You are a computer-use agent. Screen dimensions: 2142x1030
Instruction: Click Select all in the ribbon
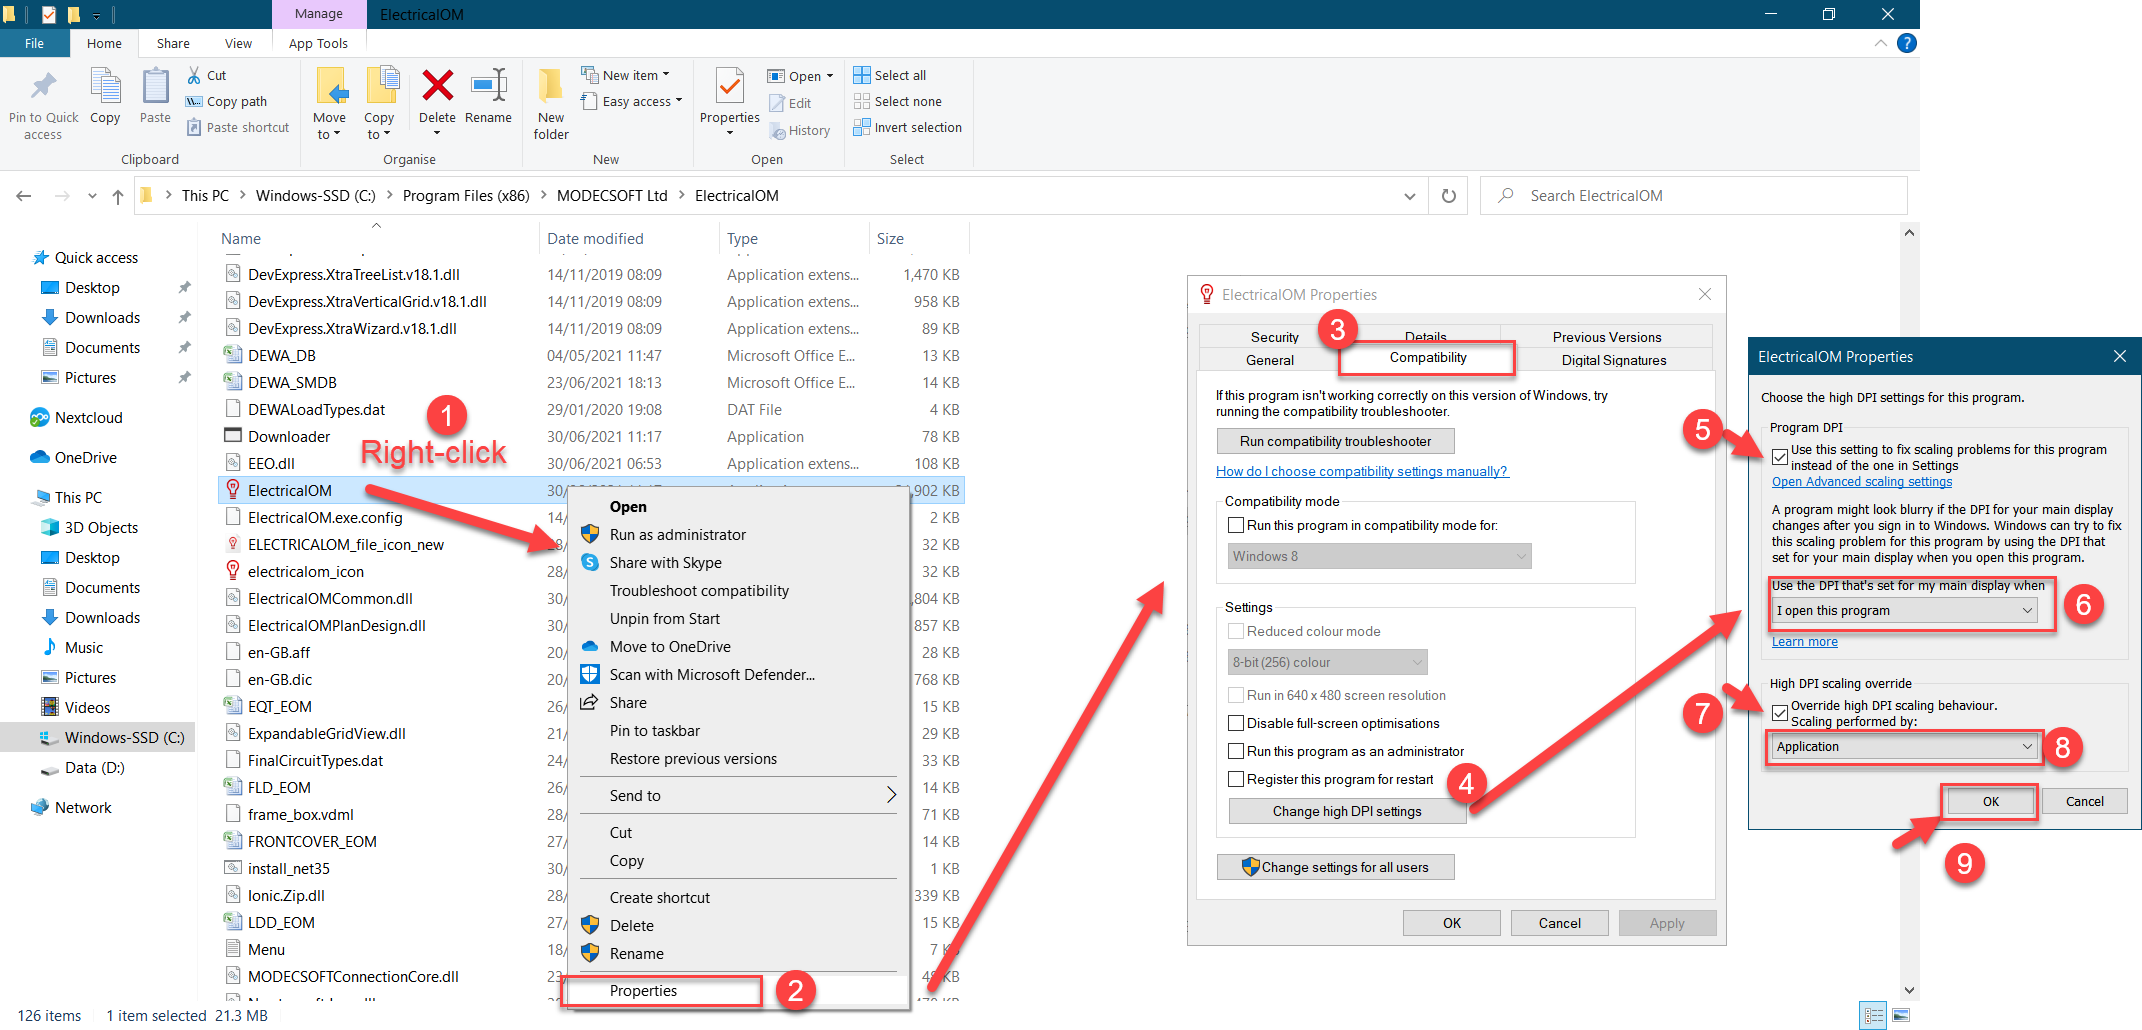(x=890, y=75)
